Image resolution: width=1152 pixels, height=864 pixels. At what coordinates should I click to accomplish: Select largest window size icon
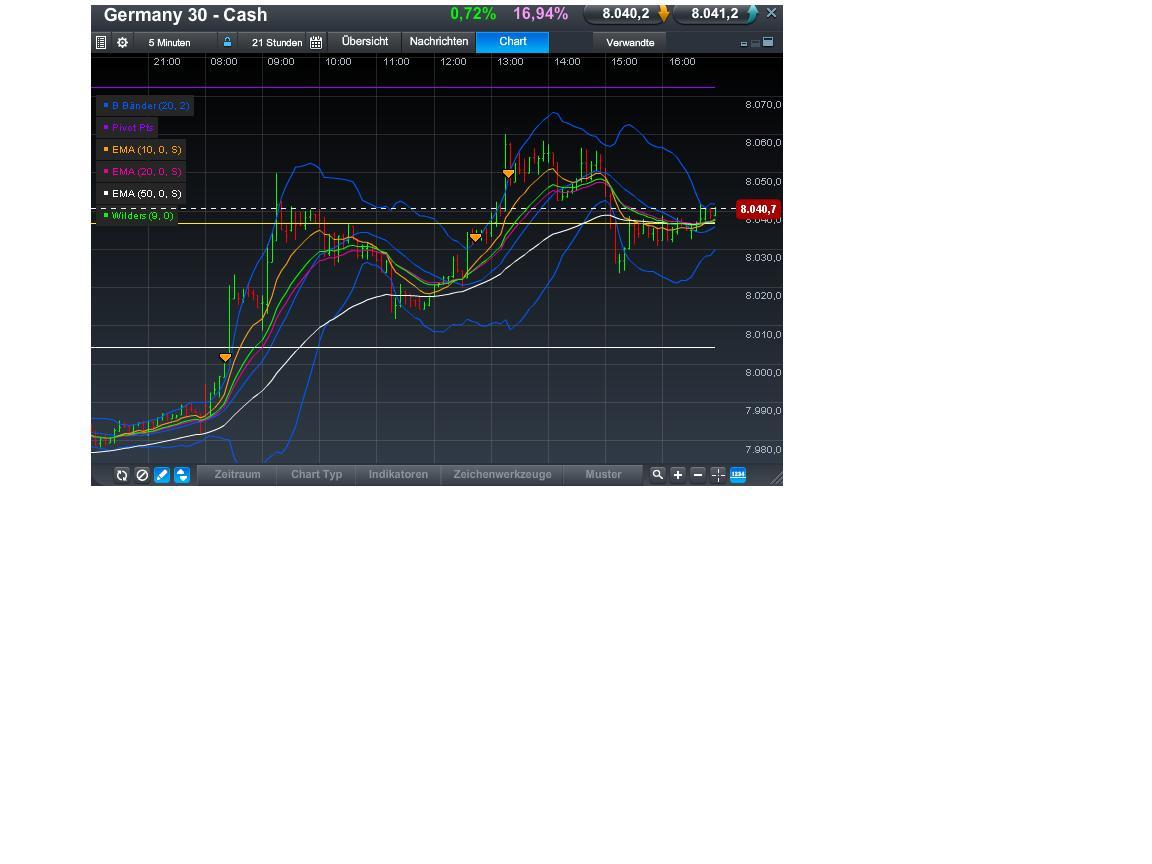pyautogui.click(x=768, y=42)
